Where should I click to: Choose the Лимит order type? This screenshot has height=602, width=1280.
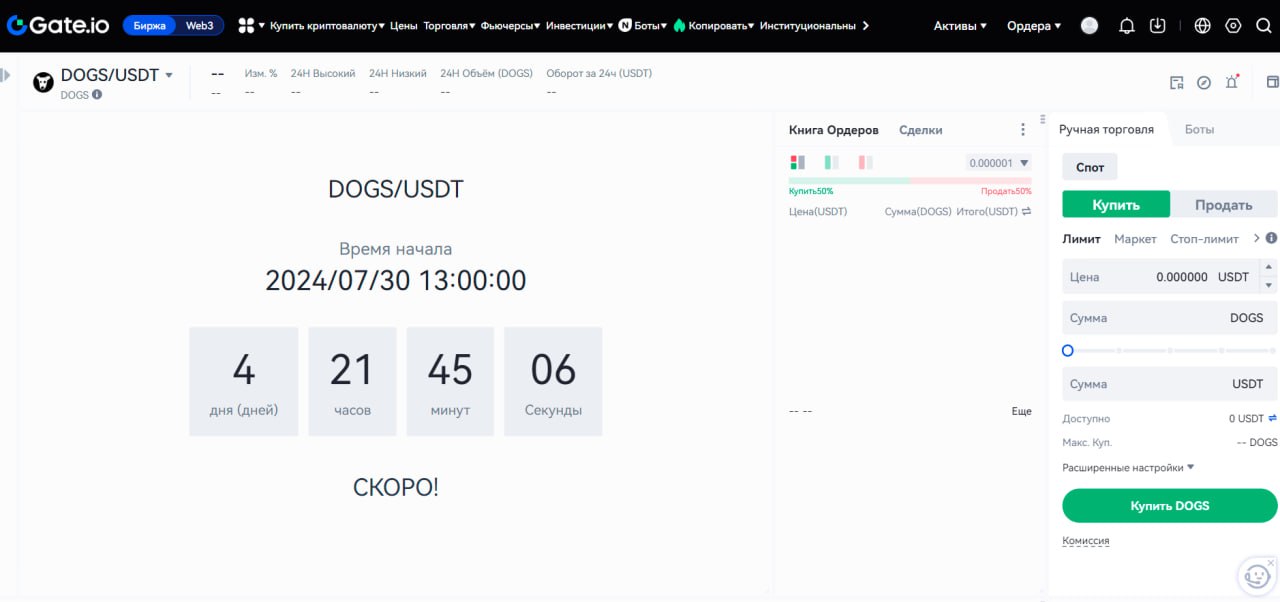[x=1081, y=239]
